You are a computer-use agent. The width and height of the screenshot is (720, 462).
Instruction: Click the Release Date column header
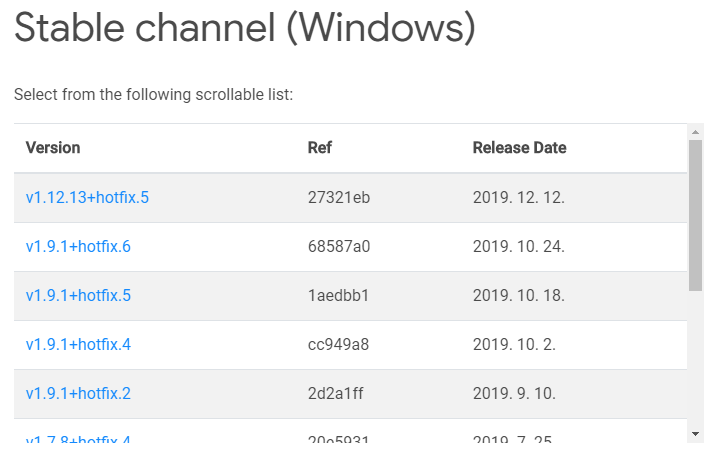click(519, 148)
